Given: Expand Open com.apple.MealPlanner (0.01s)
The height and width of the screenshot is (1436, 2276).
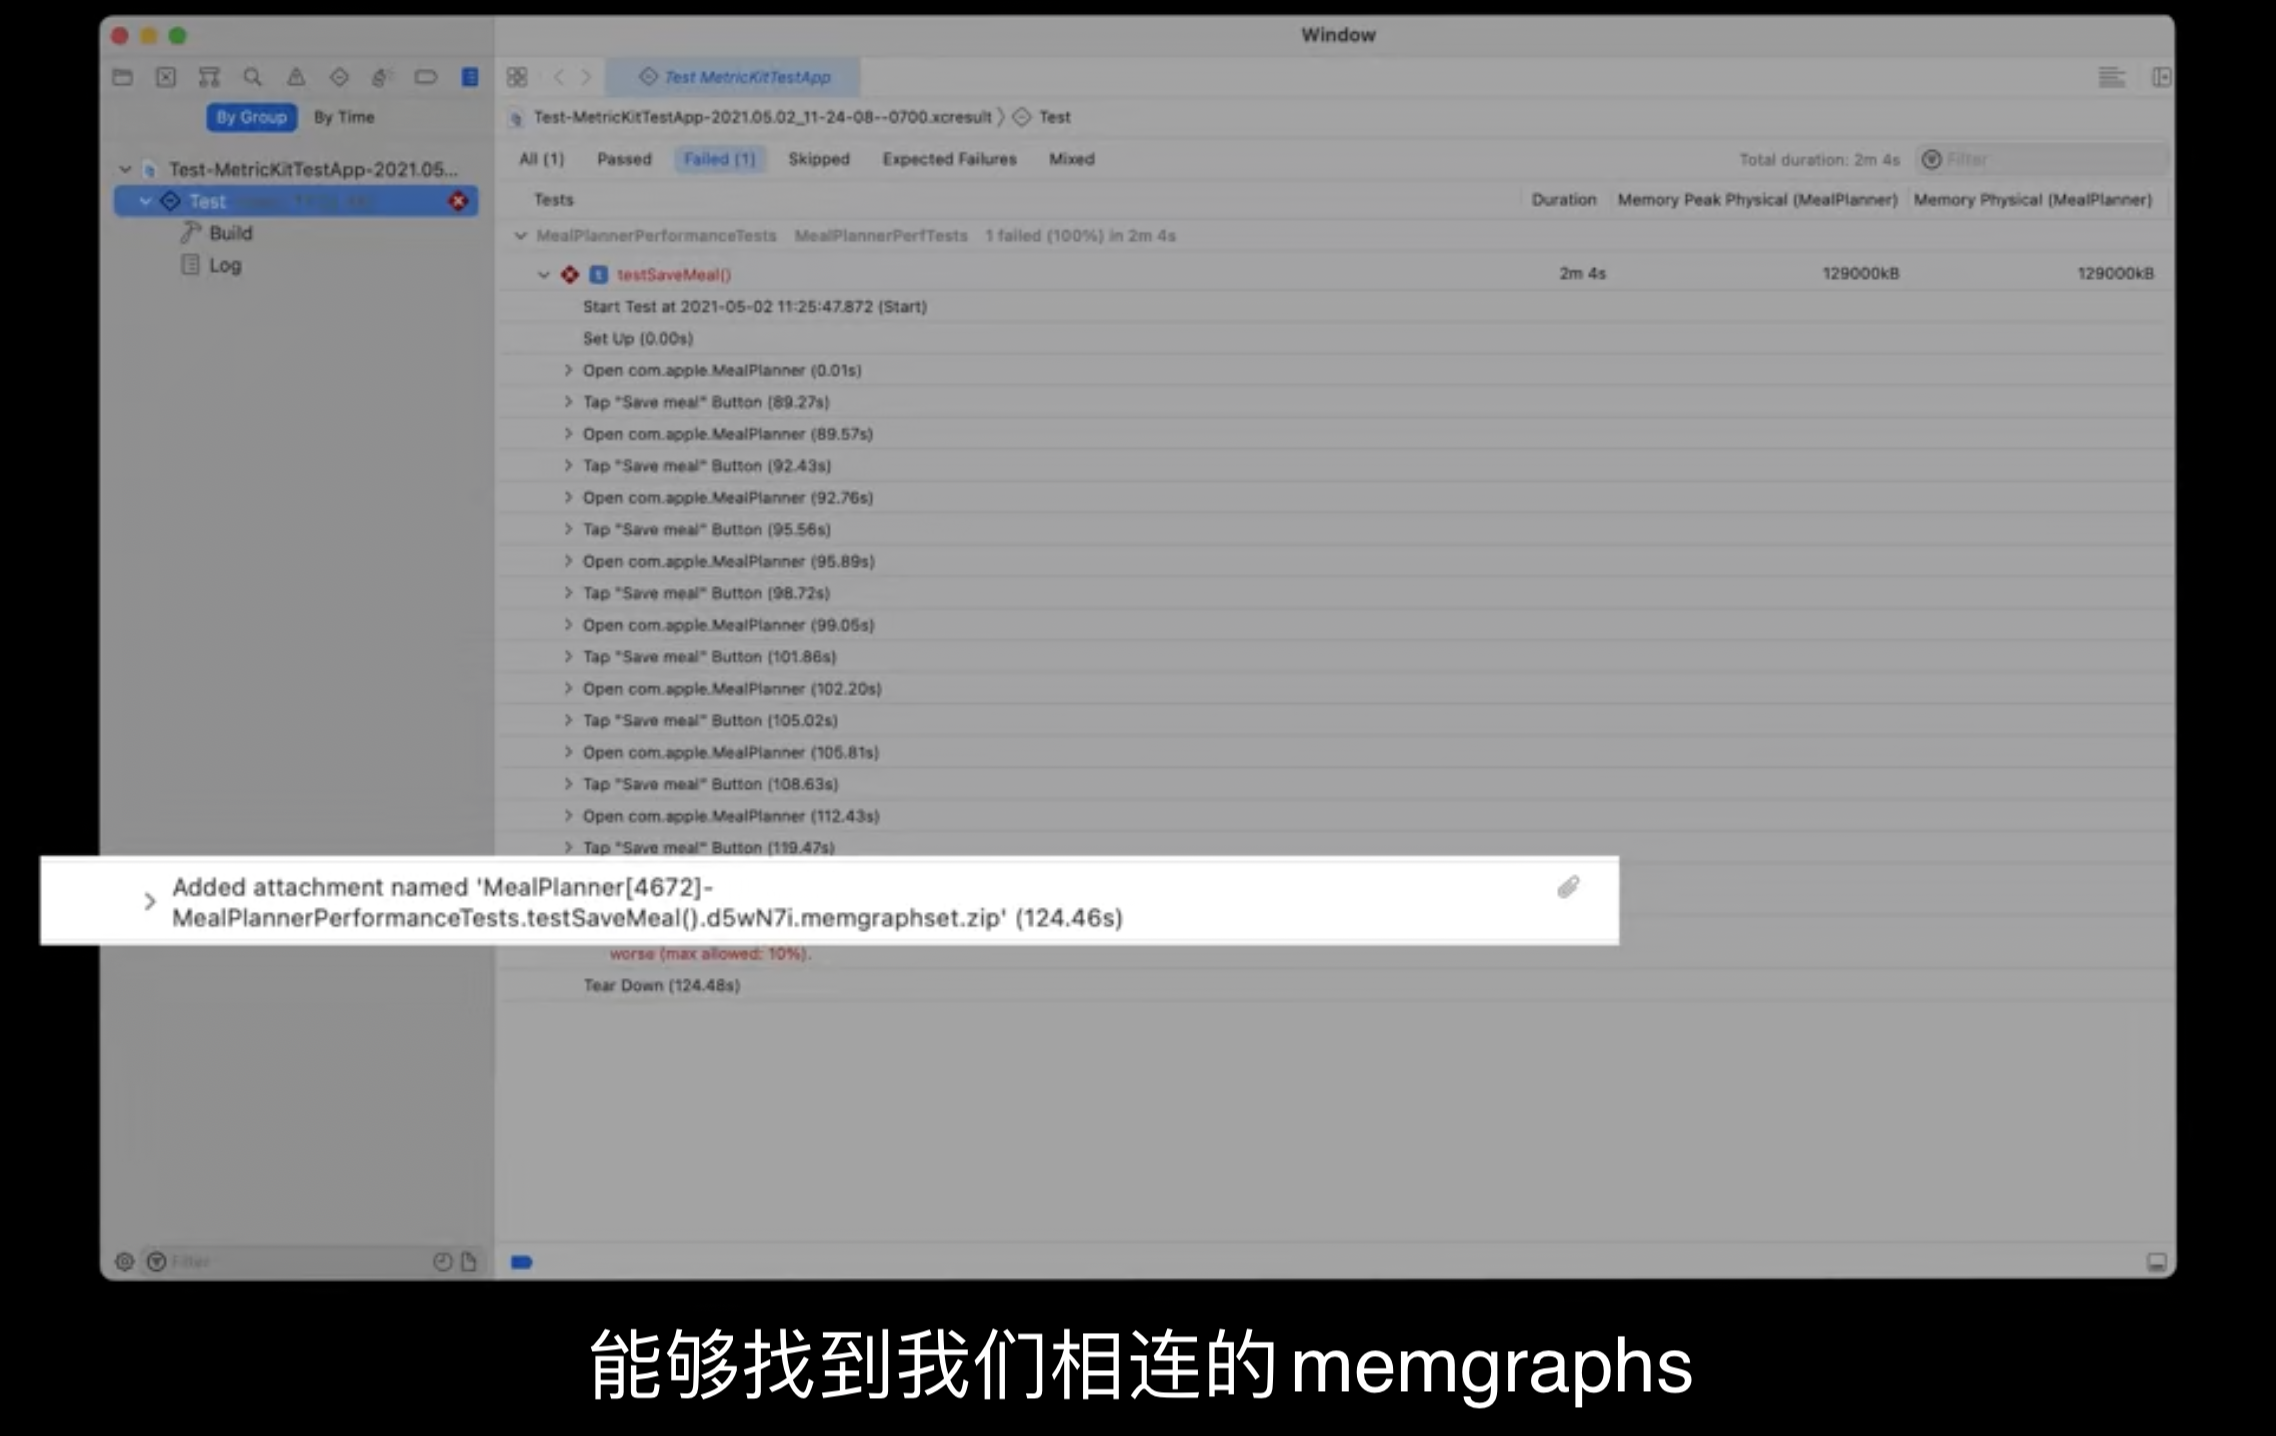Looking at the screenshot, I should pos(568,370).
